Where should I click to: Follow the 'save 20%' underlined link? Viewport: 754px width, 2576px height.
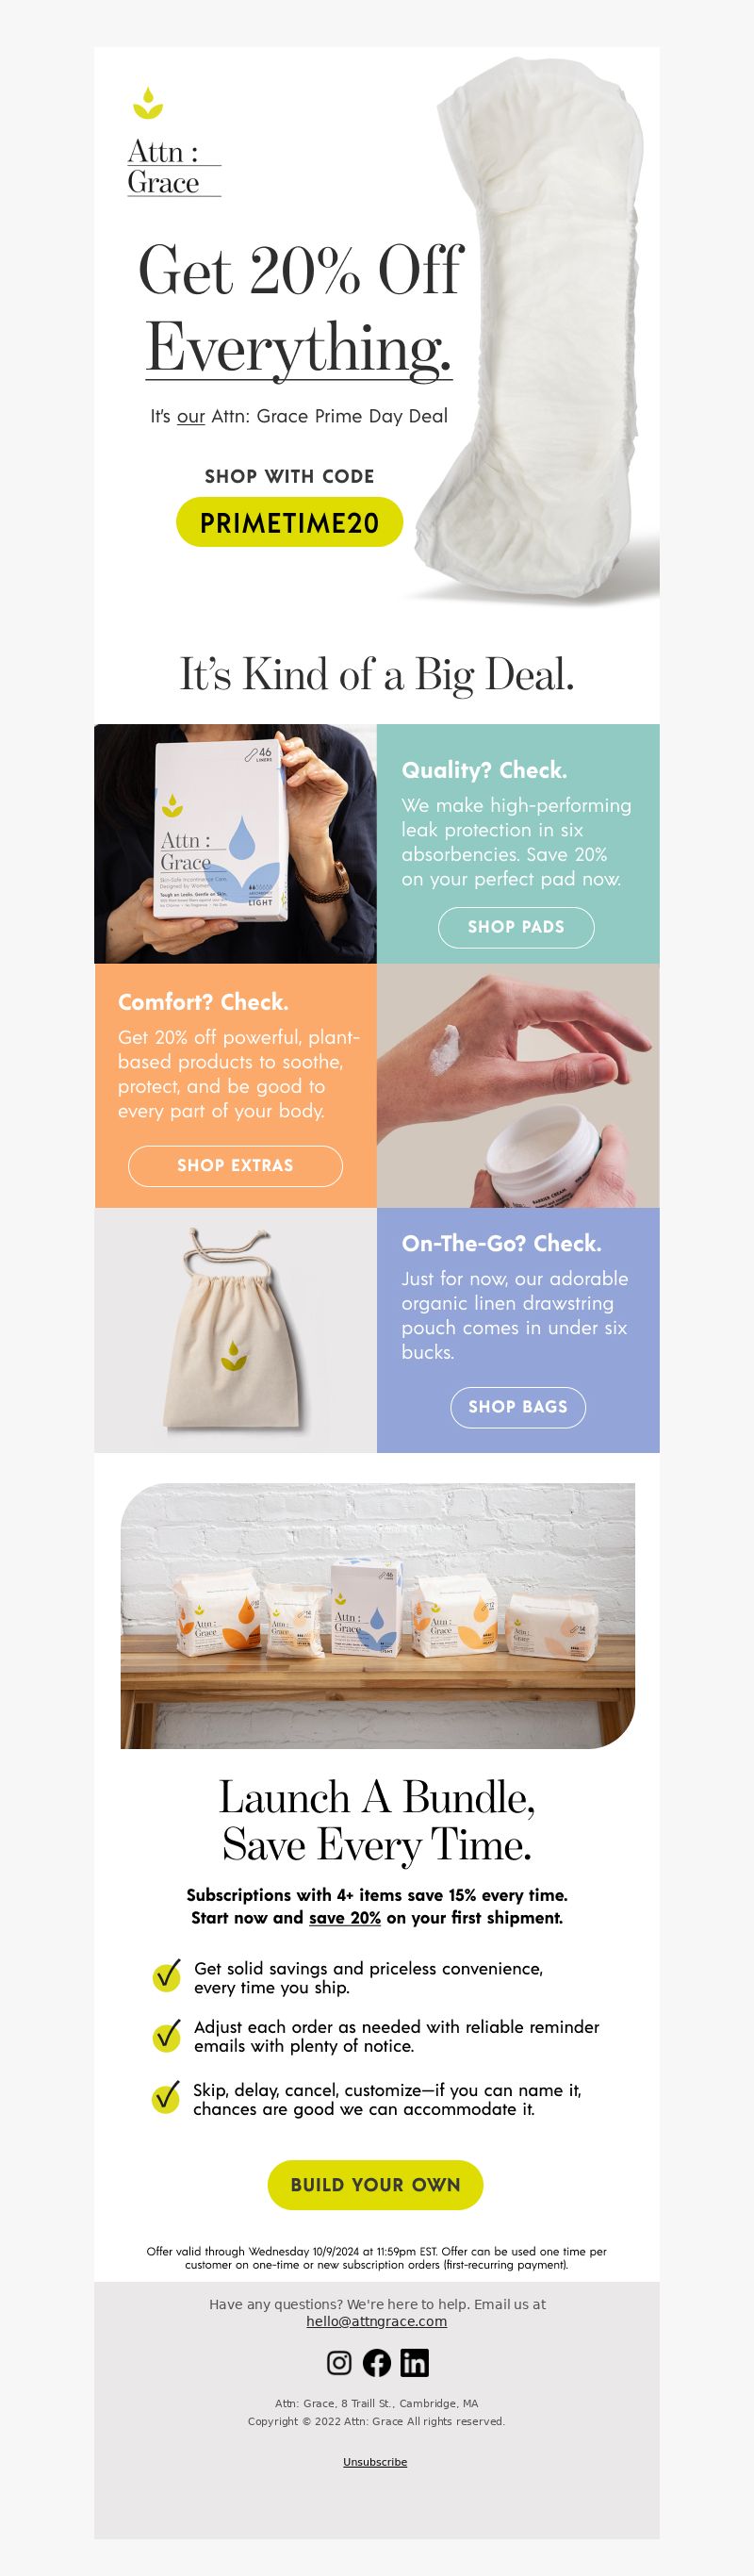(345, 1917)
